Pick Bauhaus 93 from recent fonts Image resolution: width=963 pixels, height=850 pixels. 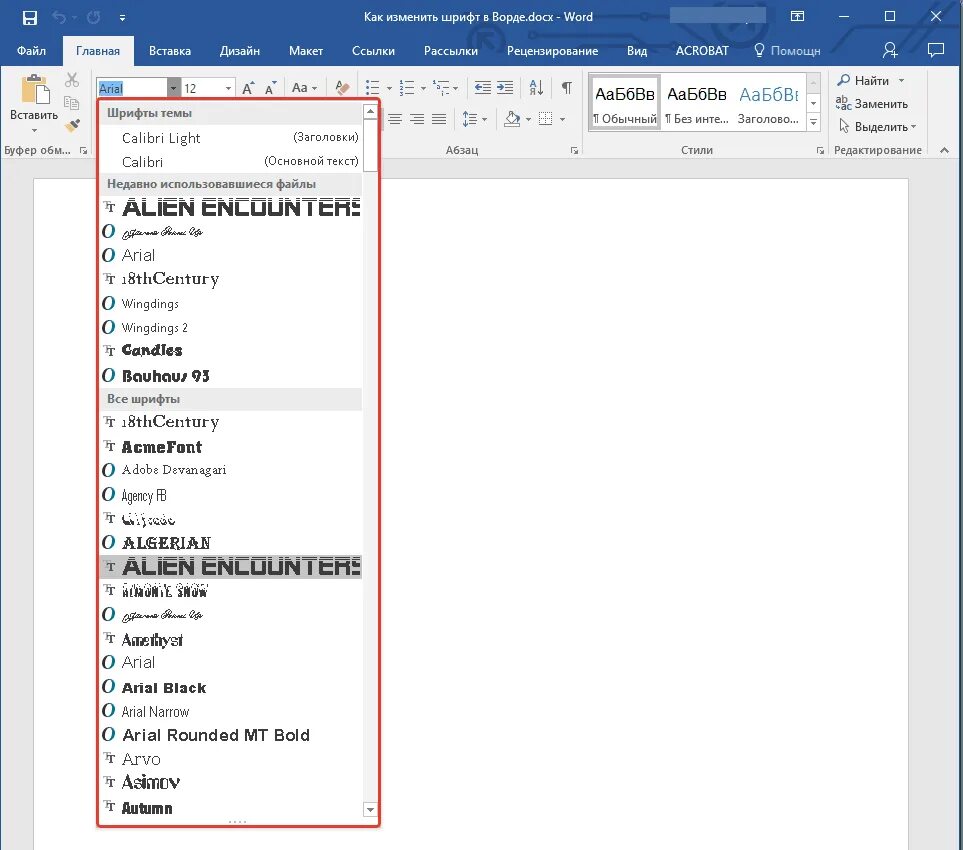[231, 375]
